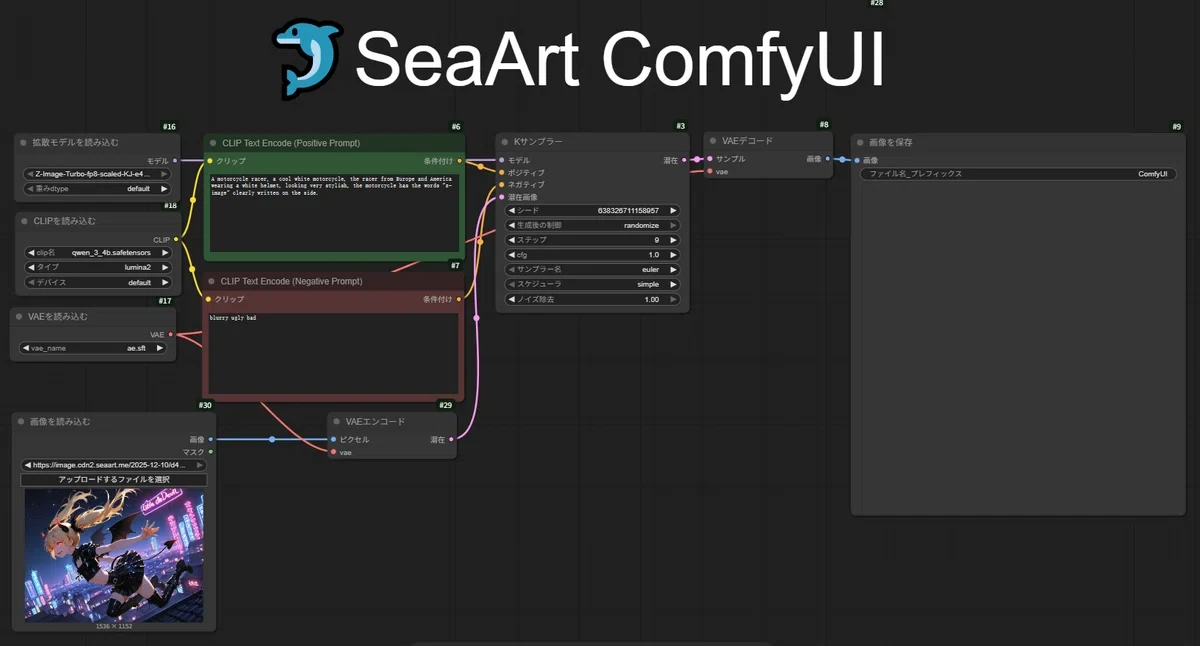This screenshot has width=1200, height=646.
Task: Click the 条件付け output port of Negative Prompt node
Action: (x=459, y=299)
